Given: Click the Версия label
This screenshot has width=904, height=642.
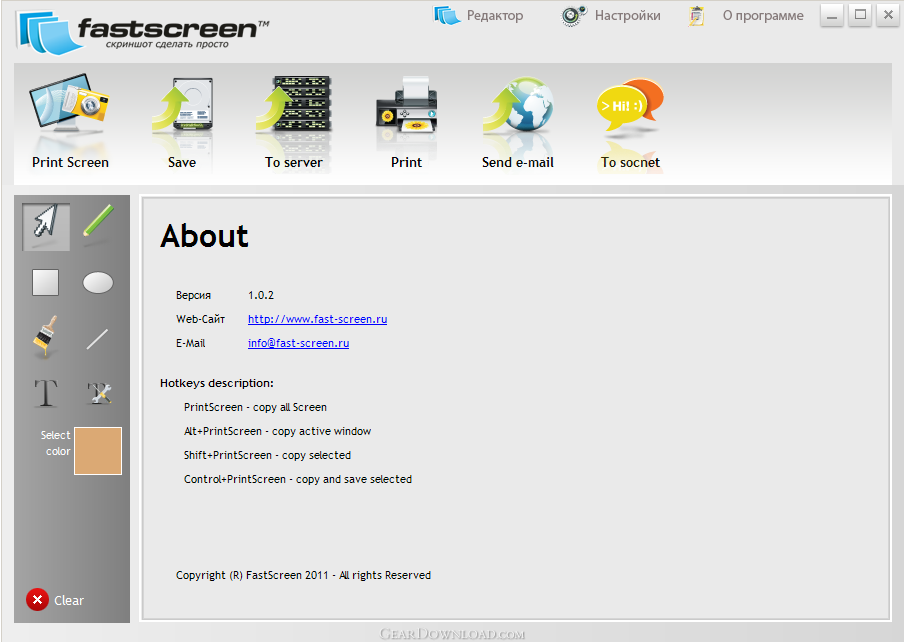Looking at the screenshot, I should coord(194,296).
